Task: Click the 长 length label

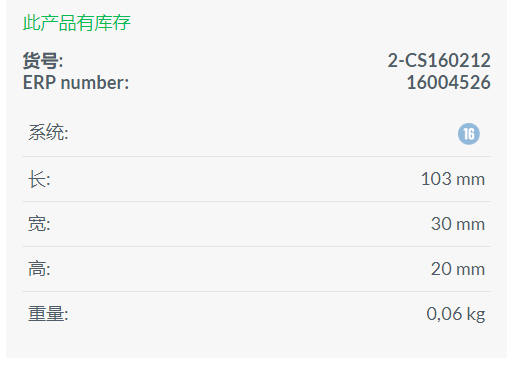Action: (x=39, y=179)
